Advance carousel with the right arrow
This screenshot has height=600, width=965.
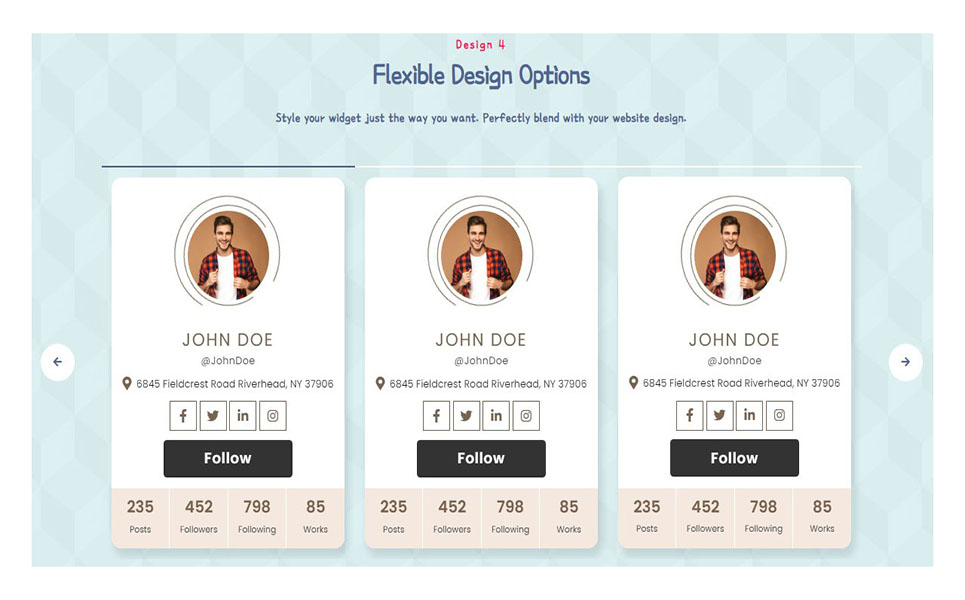coord(905,362)
